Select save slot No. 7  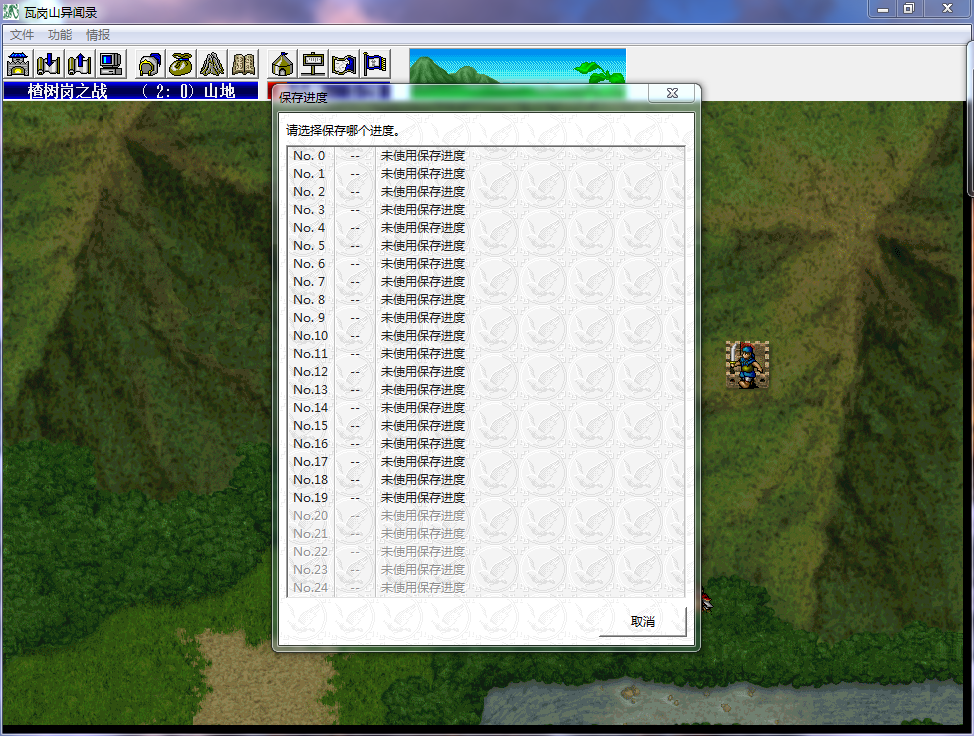(x=486, y=282)
